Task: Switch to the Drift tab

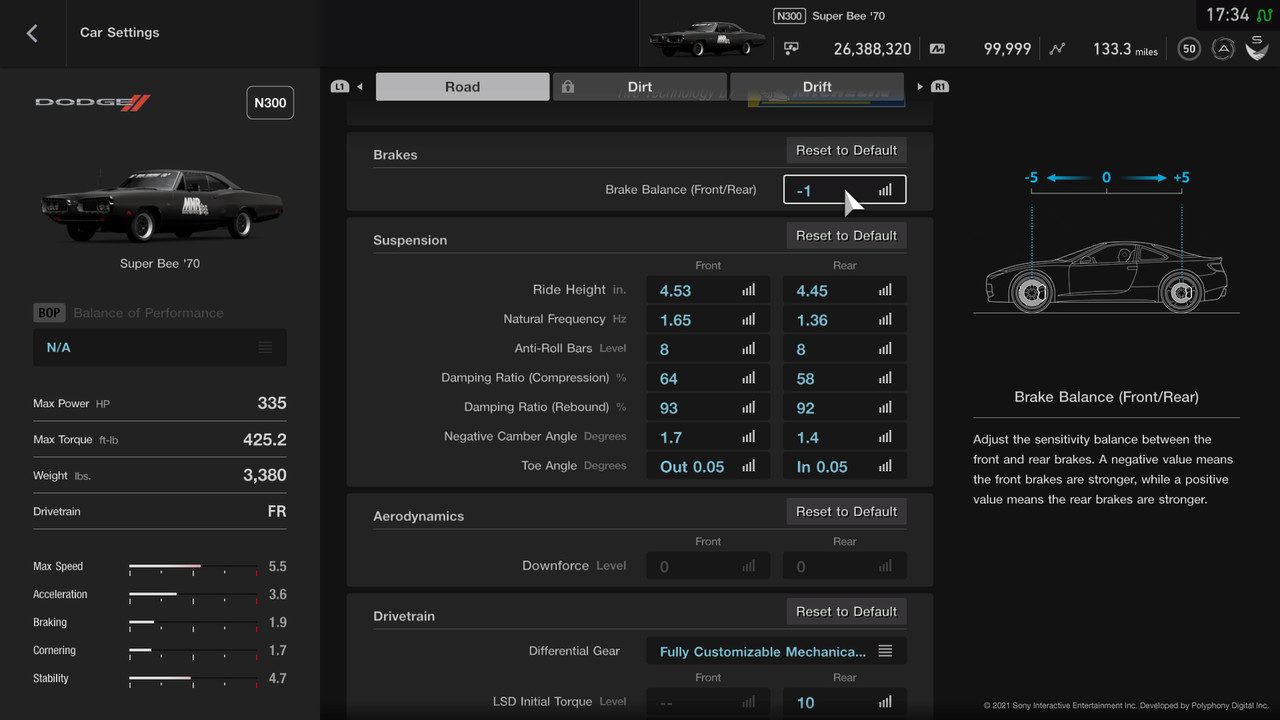Action: 817,87
